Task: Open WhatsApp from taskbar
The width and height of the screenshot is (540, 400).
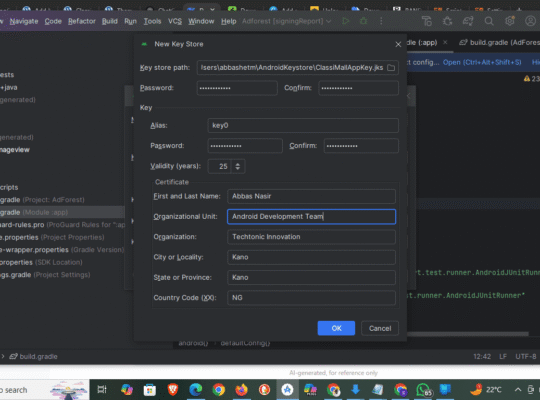Action: 423,390
